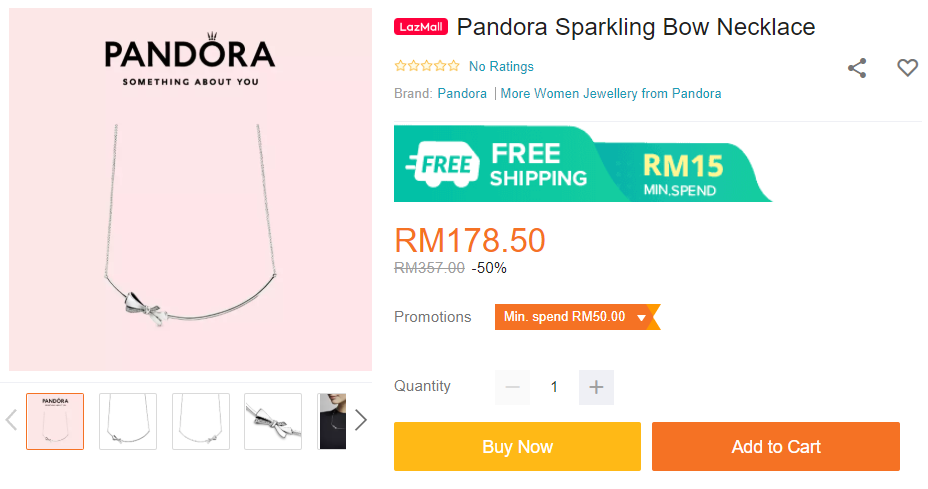The width and height of the screenshot is (928, 489).
Task: Click the star rating icons
Action: tap(427, 67)
